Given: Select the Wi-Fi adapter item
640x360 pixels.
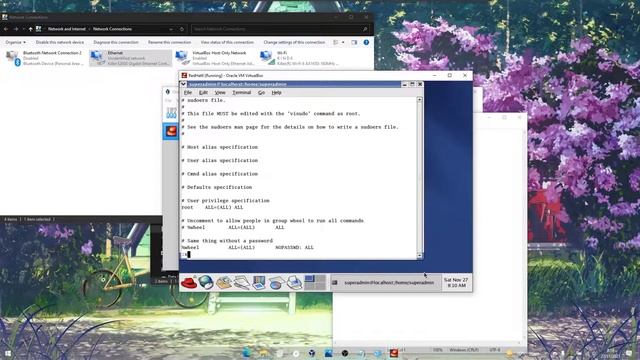Looking at the screenshot, I should [x=299, y=58].
